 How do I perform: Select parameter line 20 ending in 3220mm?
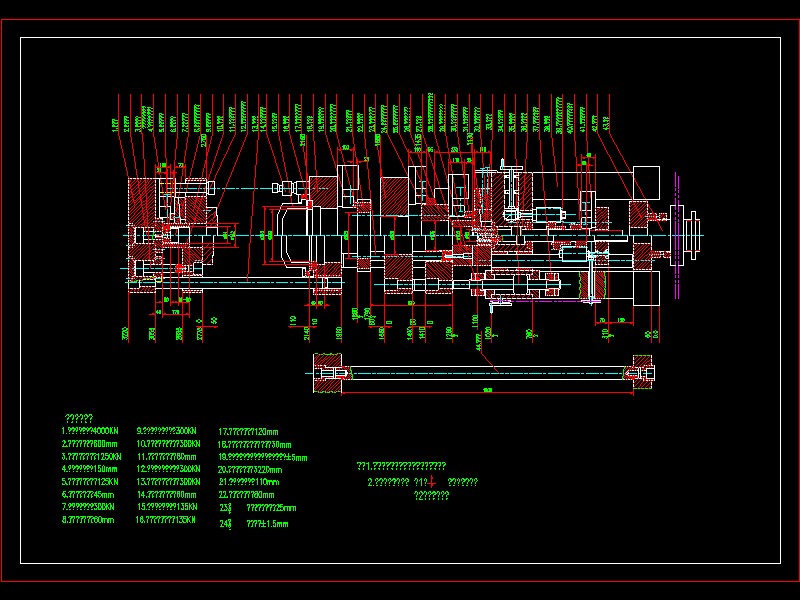pyautogui.click(x=250, y=470)
